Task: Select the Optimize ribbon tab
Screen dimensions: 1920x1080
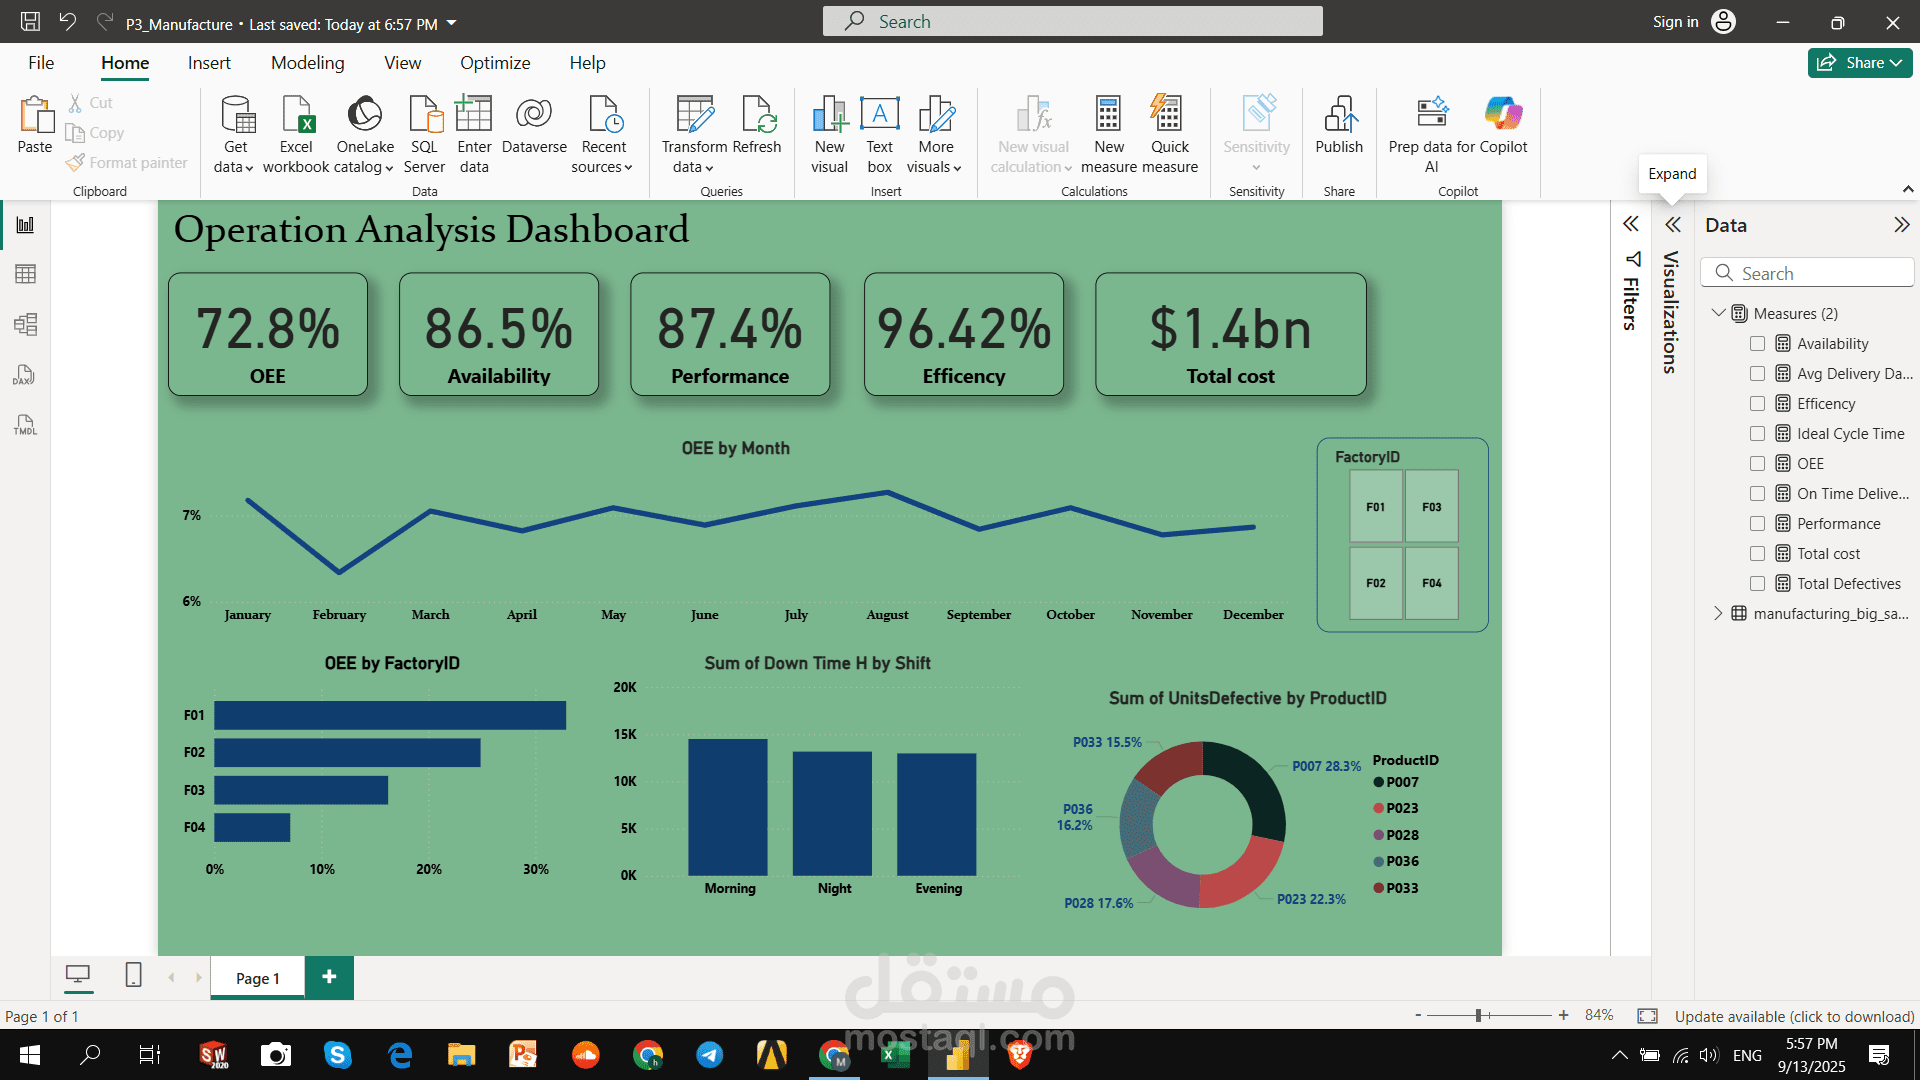Action: tap(495, 63)
